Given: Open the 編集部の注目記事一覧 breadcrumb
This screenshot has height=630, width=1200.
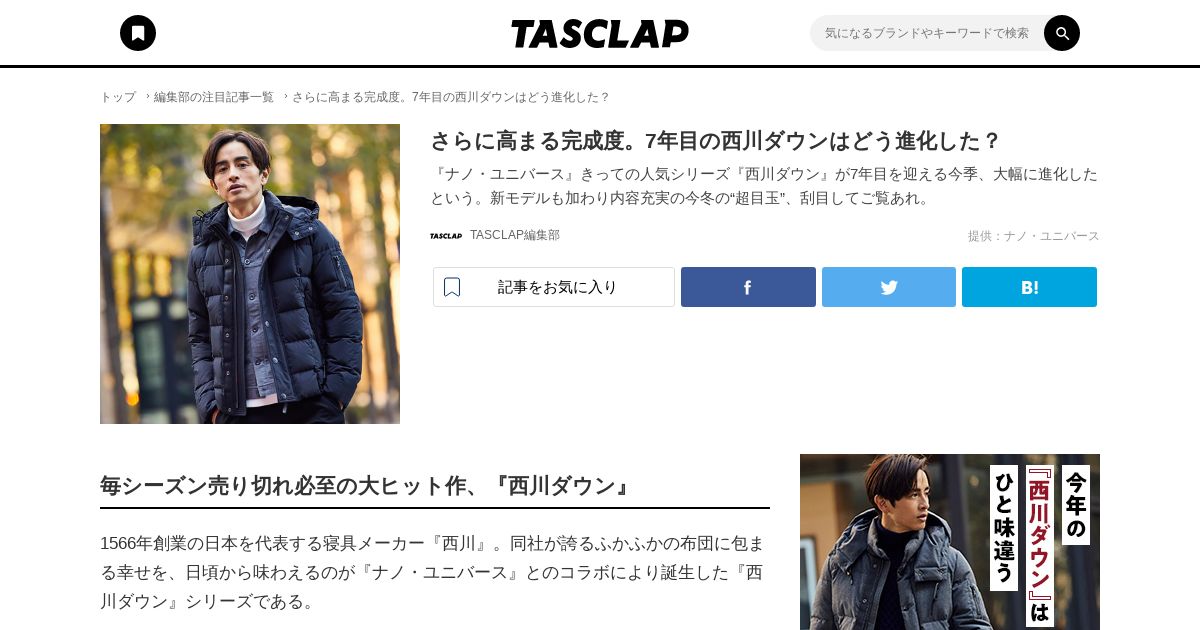Looking at the screenshot, I should pos(214,97).
